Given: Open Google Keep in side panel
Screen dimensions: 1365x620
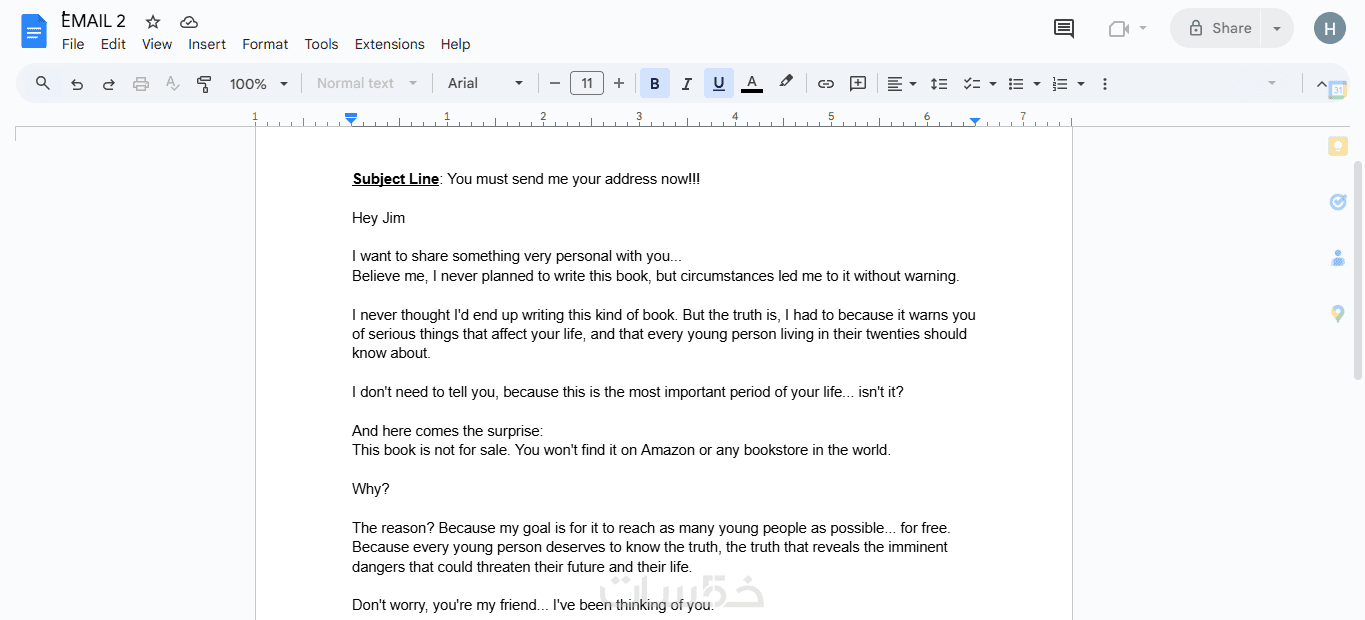Looking at the screenshot, I should pyautogui.click(x=1338, y=146).
